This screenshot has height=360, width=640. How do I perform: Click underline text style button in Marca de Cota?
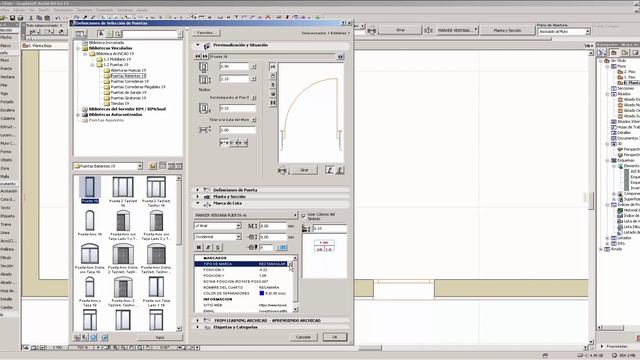pos(218,247)
